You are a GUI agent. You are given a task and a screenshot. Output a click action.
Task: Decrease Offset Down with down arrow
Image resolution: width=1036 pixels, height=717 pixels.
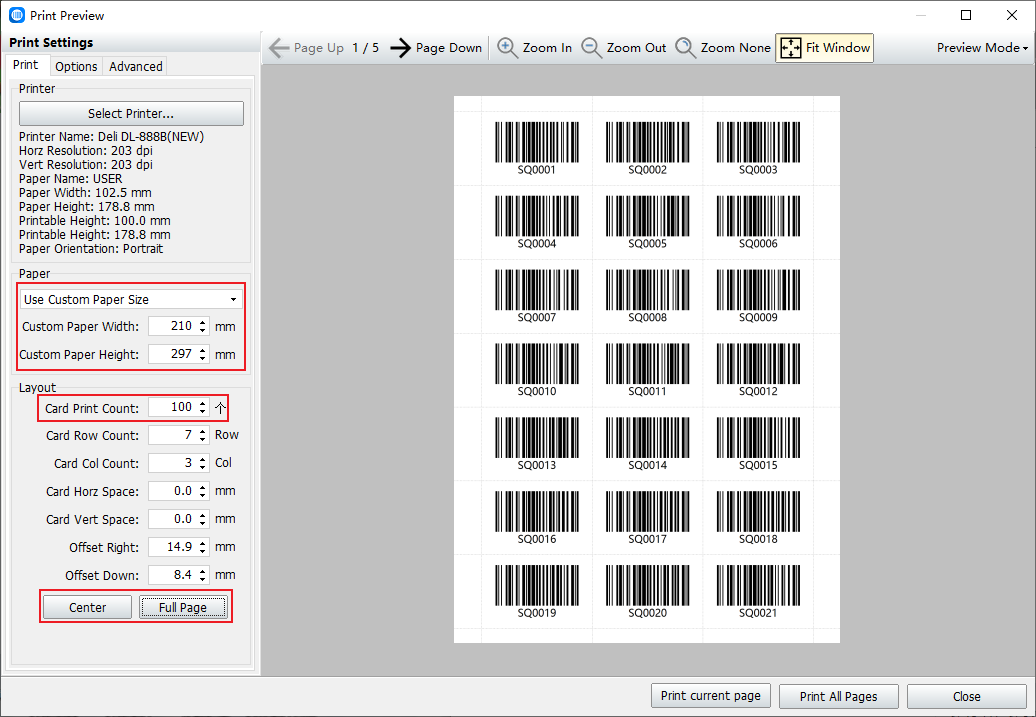tap(203, 580)
